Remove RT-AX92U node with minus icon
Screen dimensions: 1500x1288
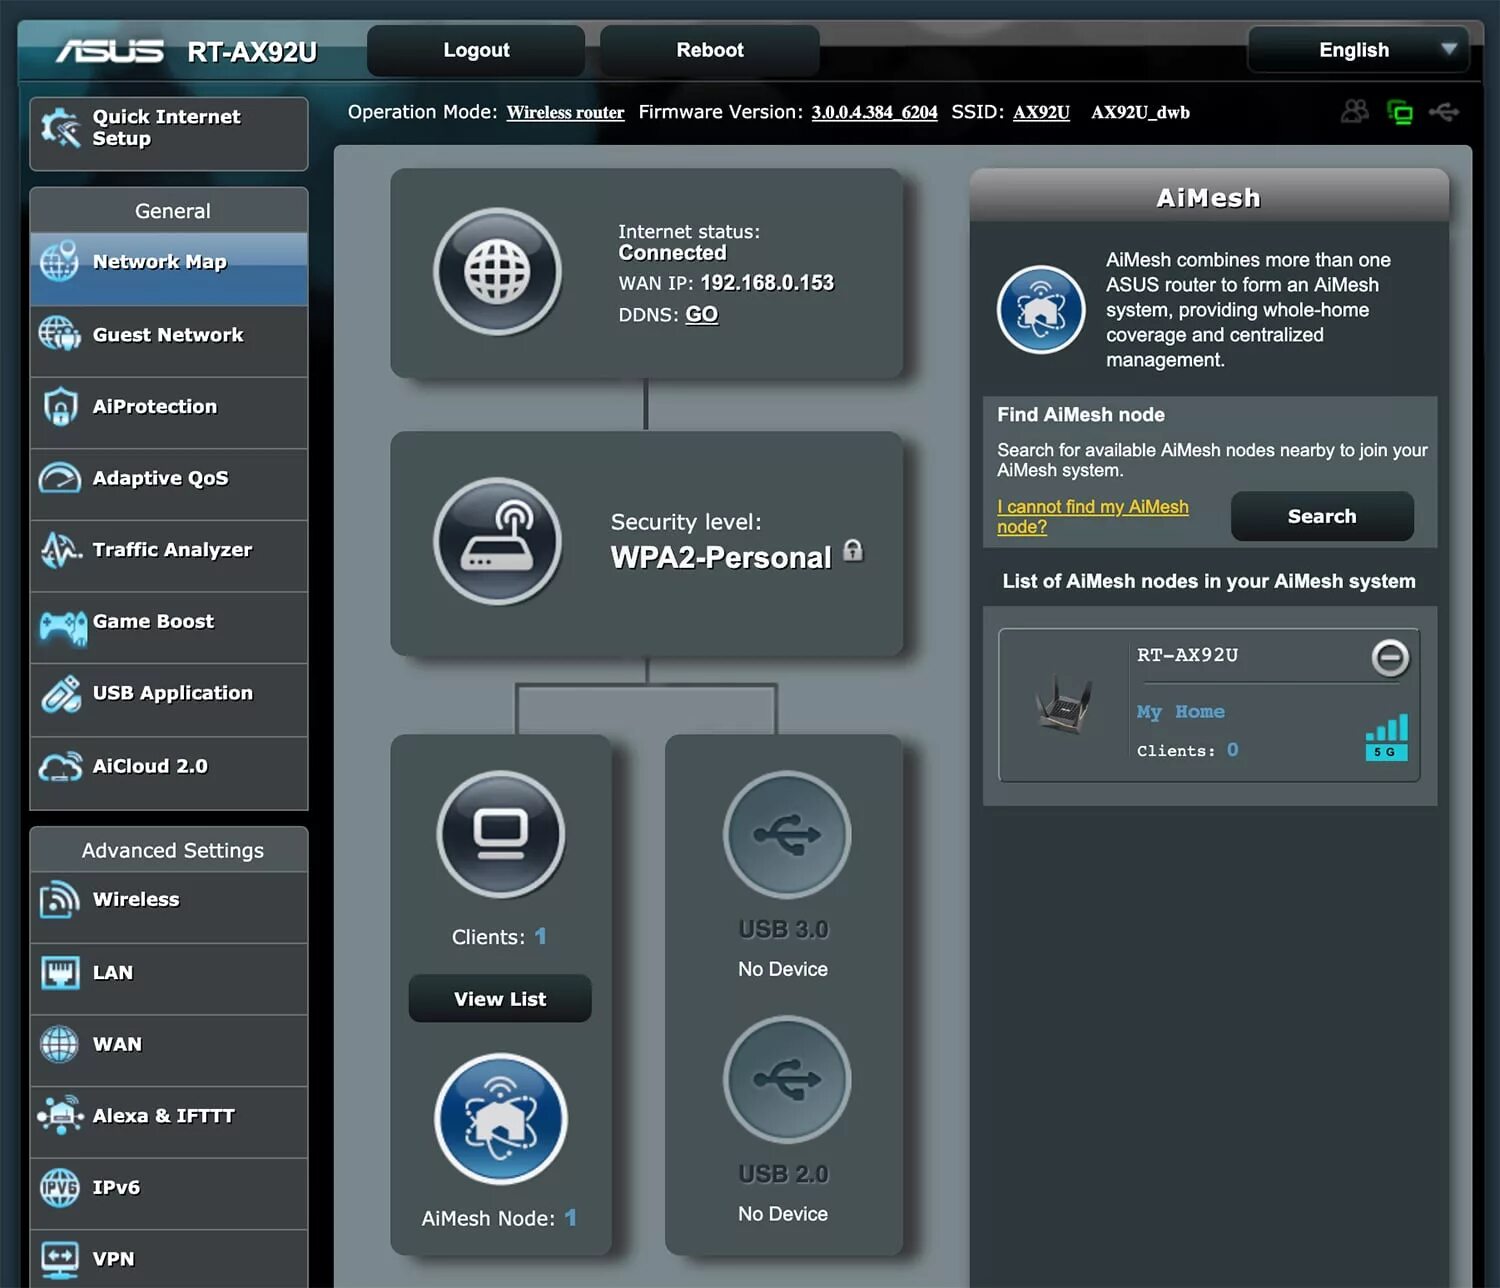(1390, 658)
